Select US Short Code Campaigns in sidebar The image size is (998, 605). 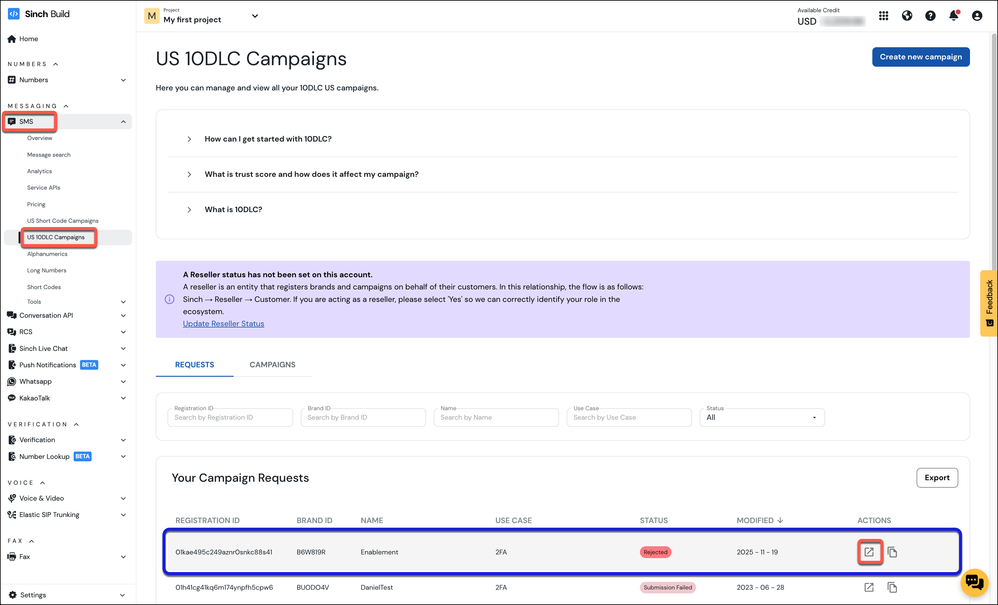click(62, 221)
